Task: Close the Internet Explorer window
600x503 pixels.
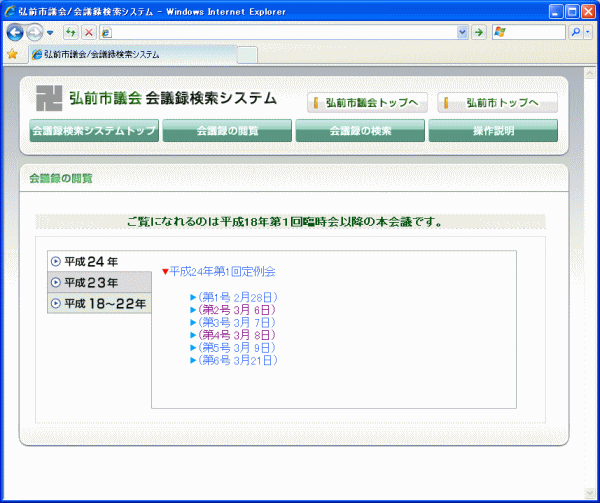Action: tap(588, 12)
